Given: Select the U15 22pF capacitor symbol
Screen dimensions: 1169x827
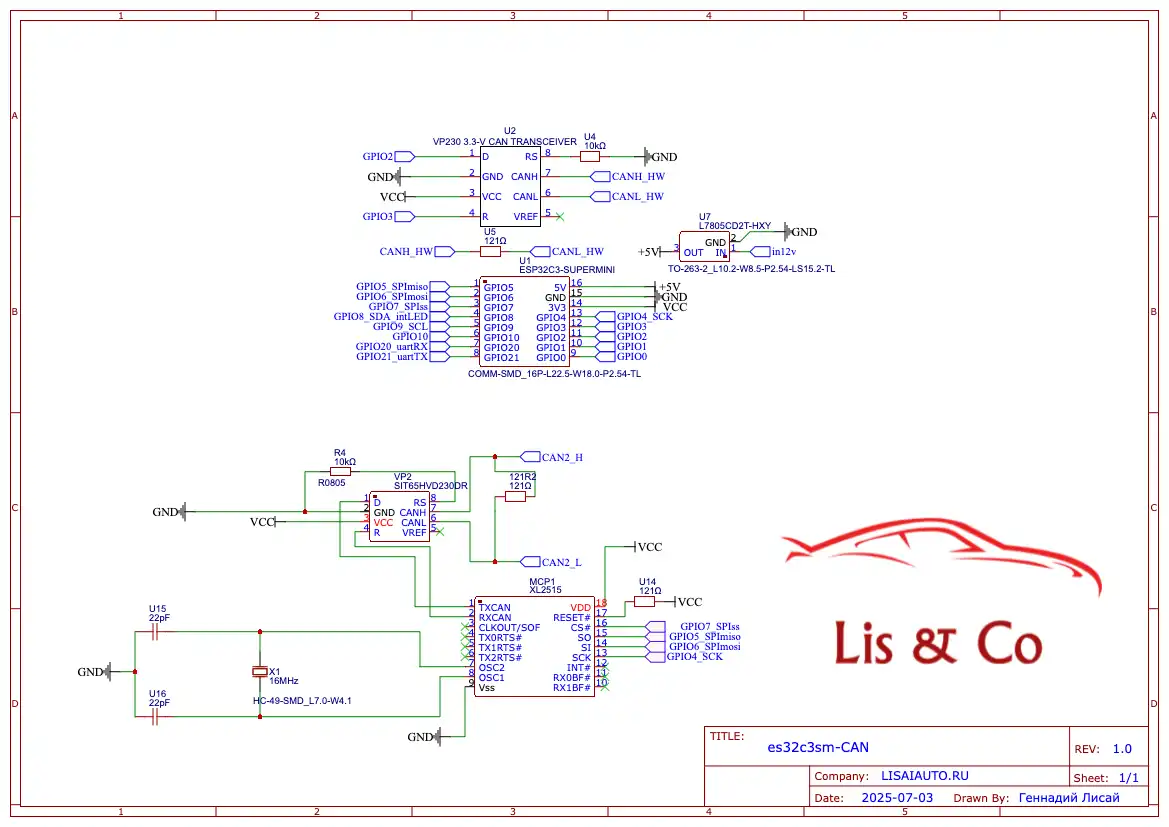Looking at the screenshot, I should tap(155, 632).
